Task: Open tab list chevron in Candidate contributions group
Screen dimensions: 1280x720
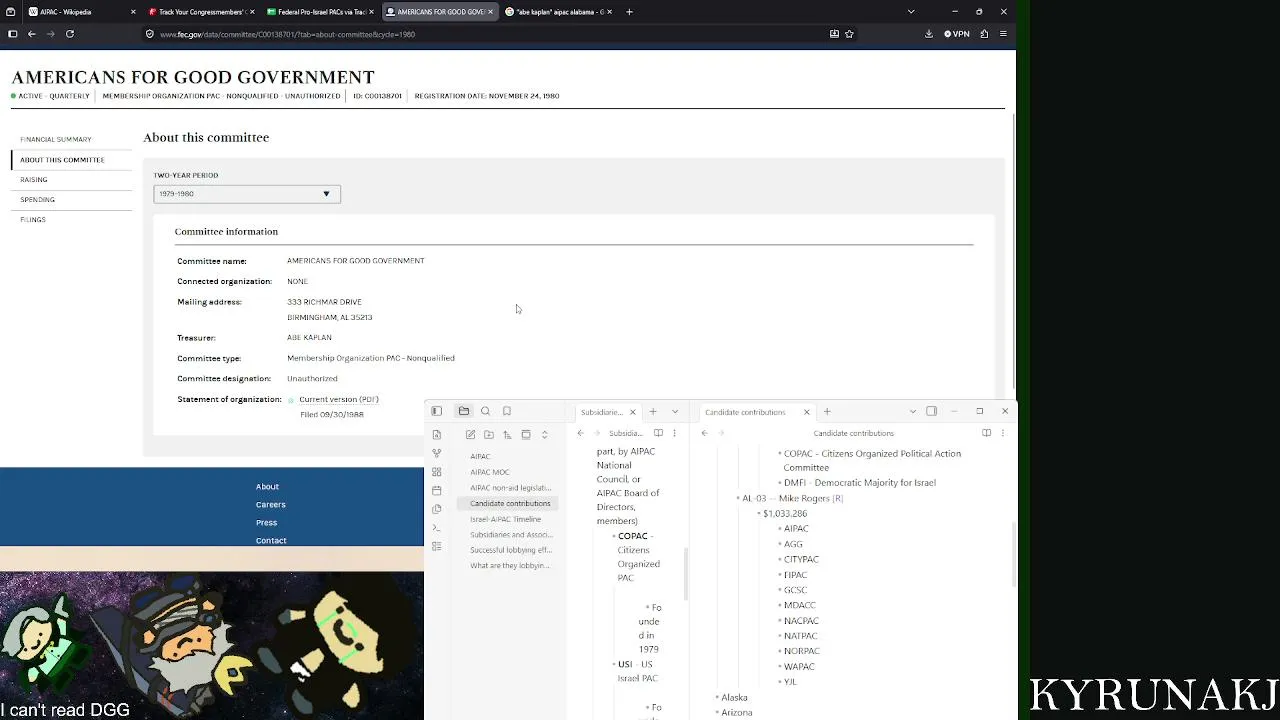Action: coord(912,411)
